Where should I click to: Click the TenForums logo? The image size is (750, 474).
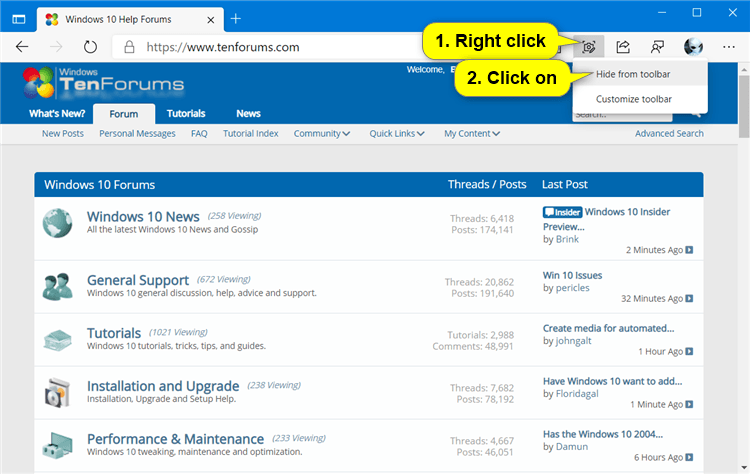click(103, 82)
